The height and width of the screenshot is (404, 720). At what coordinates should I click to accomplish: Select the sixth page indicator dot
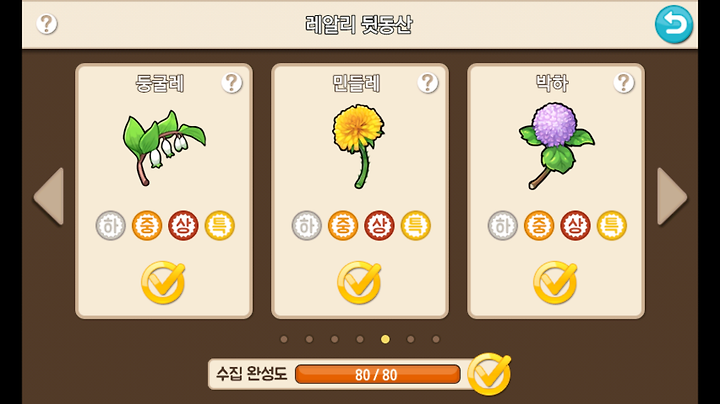tap(411, 339)
